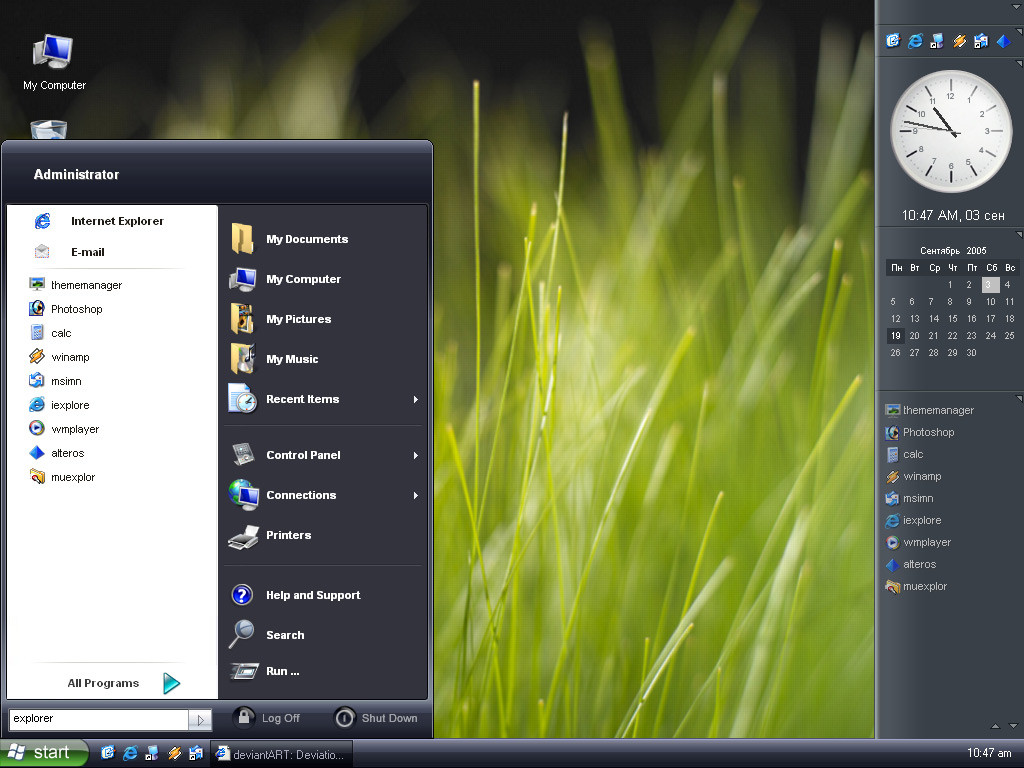Expand the Connections submenu arrow
Image resolution: width=1024 pixels, height=768 pixels.
click(x=415, y=496)
